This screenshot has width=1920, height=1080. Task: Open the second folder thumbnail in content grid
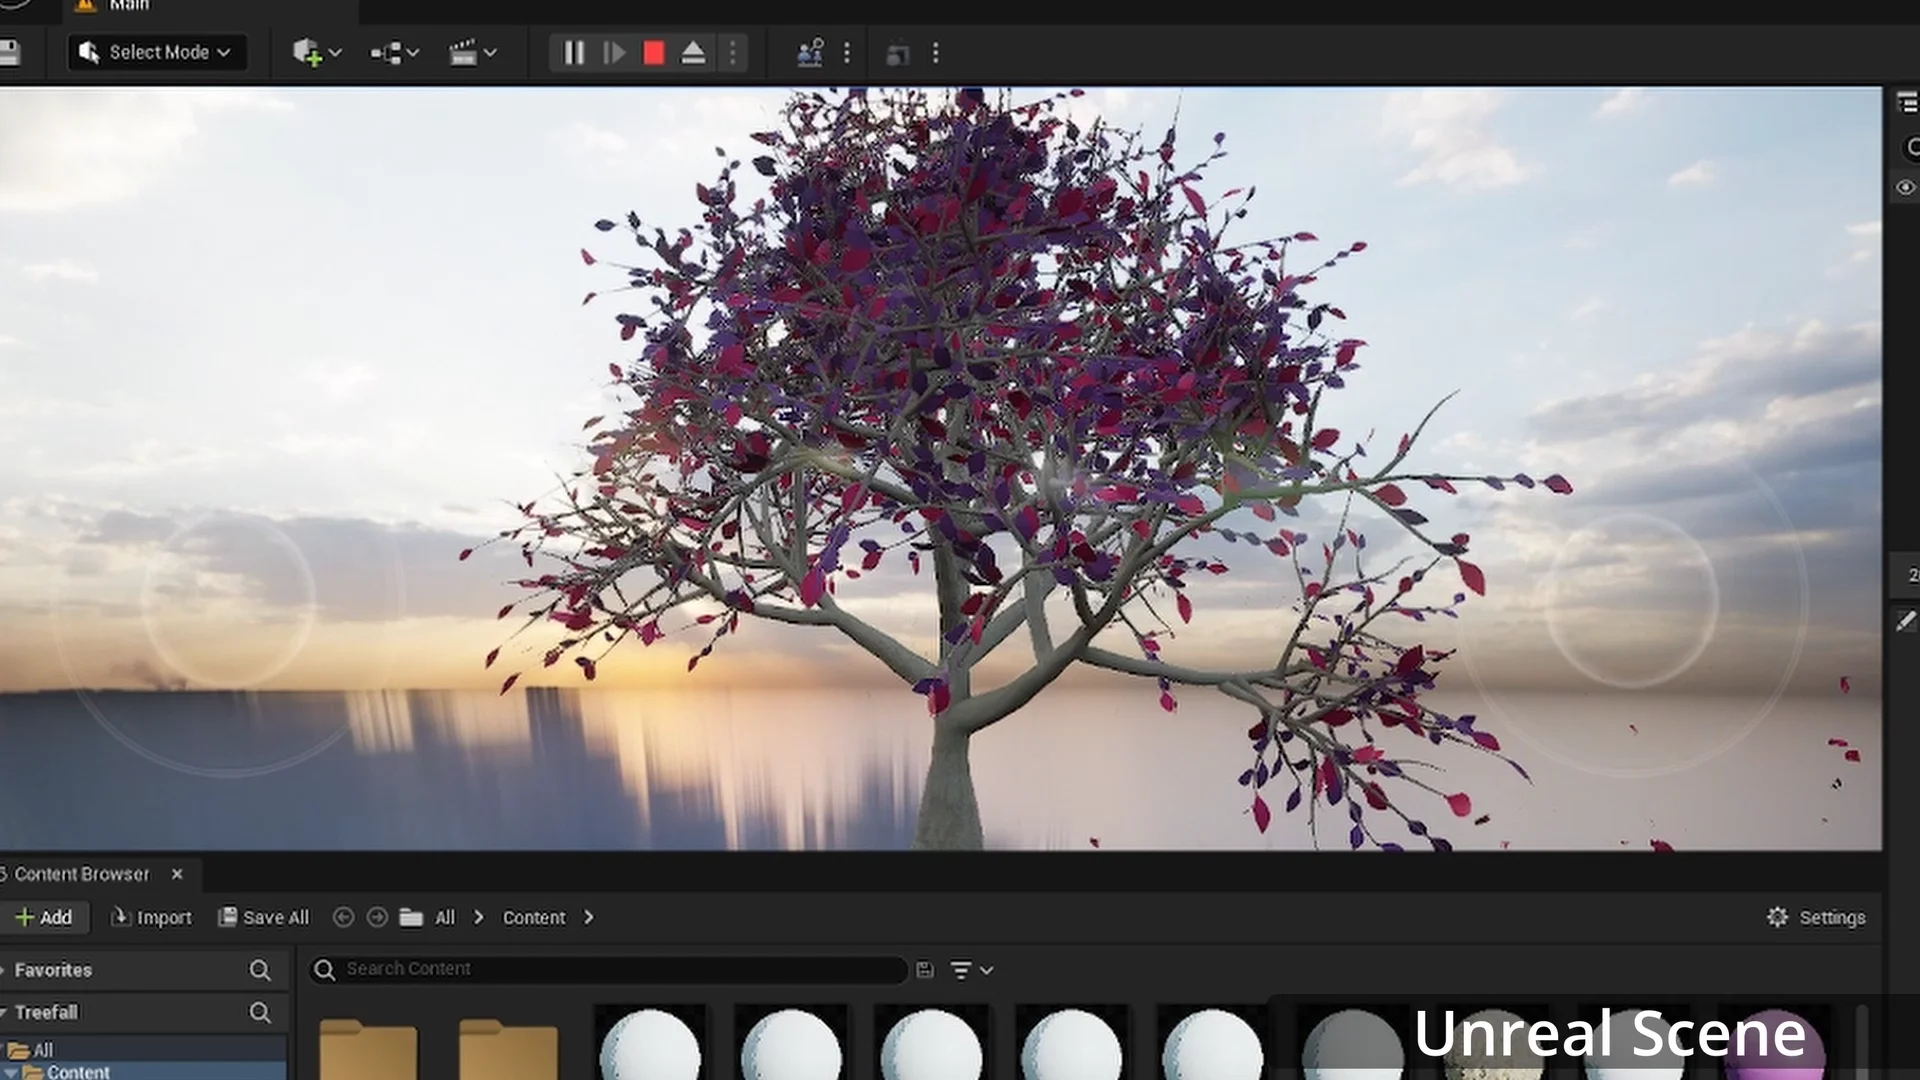[508, 1048]
